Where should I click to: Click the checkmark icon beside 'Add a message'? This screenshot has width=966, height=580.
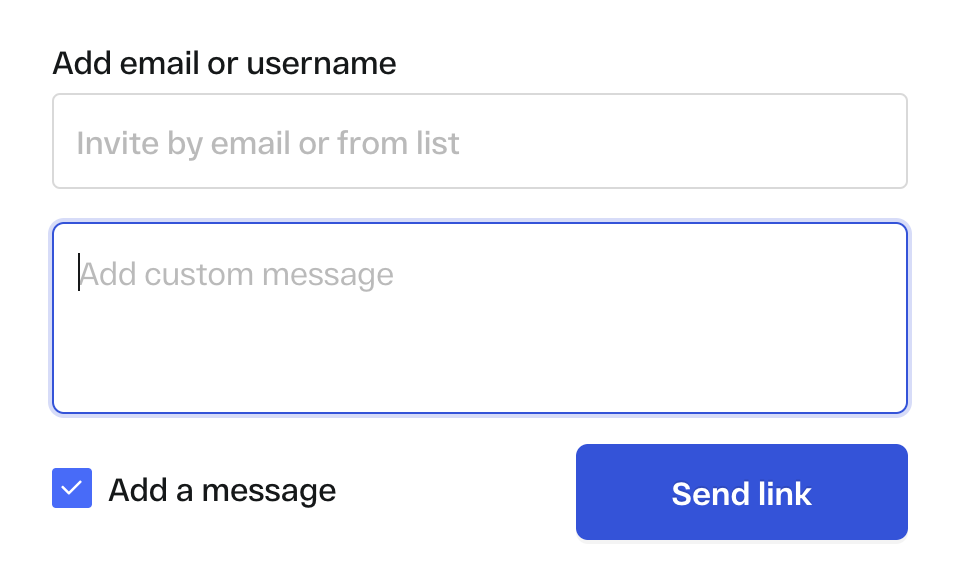pyautogui.click(x=72, y=489)
